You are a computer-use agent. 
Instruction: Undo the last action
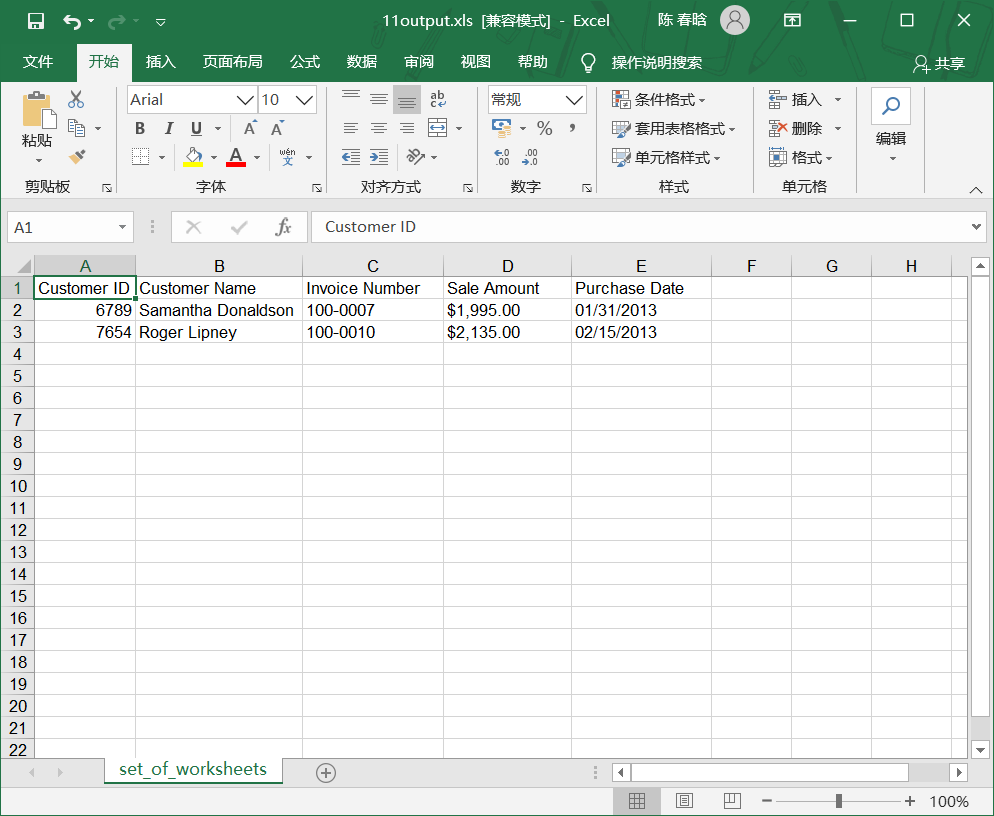point(72,22)
